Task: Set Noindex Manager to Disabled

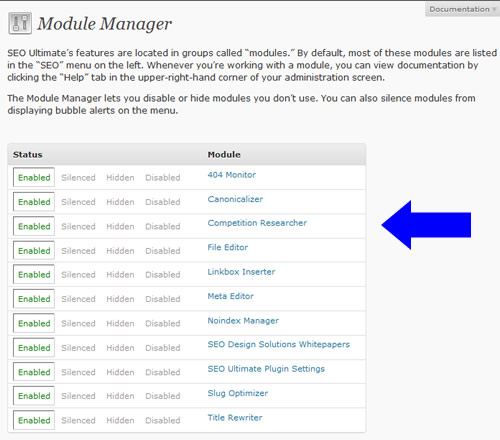Action: coord(163,323)
